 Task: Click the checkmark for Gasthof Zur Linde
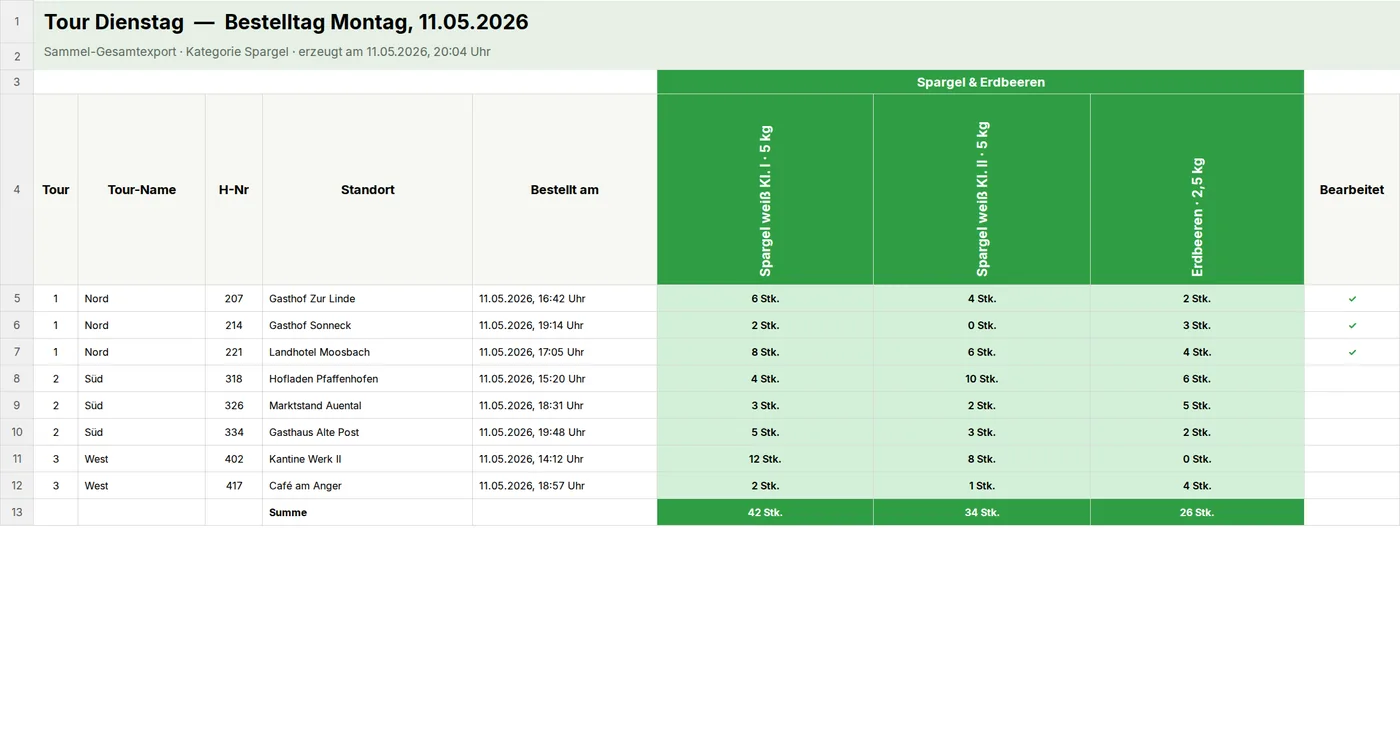point(1352,299)
